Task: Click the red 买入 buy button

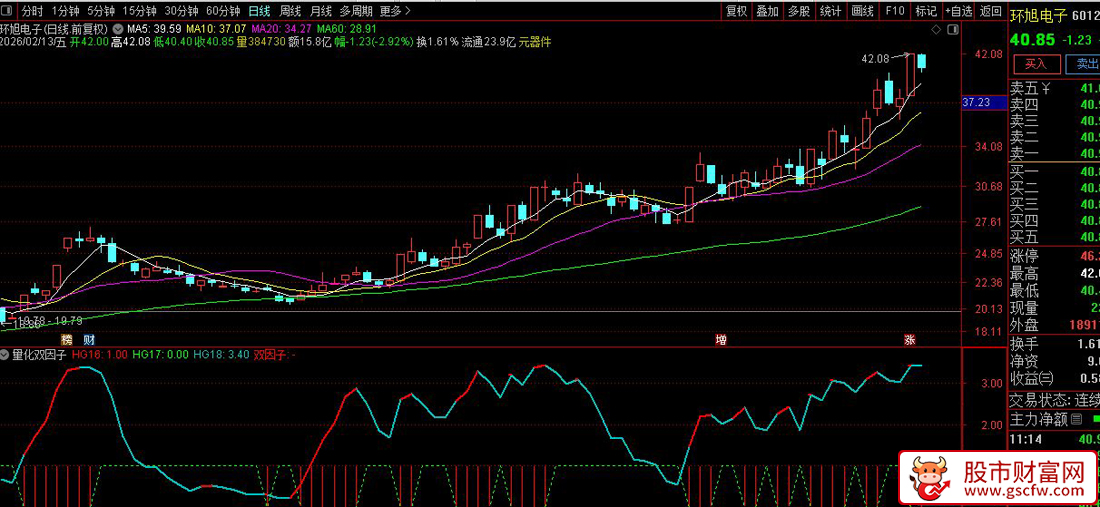Action: 1036,64
